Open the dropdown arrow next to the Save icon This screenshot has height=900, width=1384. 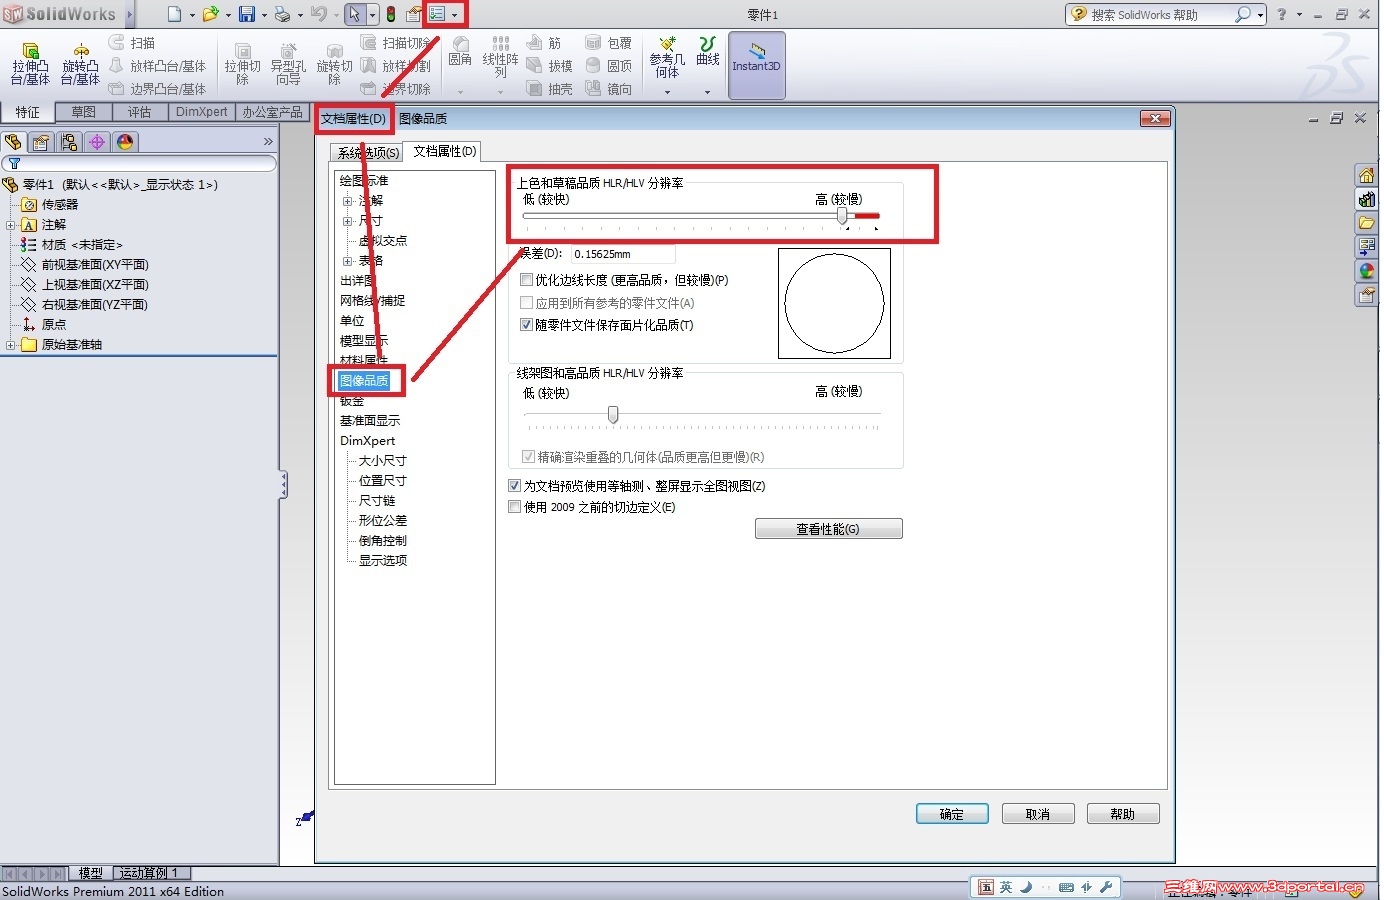(x=263, y=15)
